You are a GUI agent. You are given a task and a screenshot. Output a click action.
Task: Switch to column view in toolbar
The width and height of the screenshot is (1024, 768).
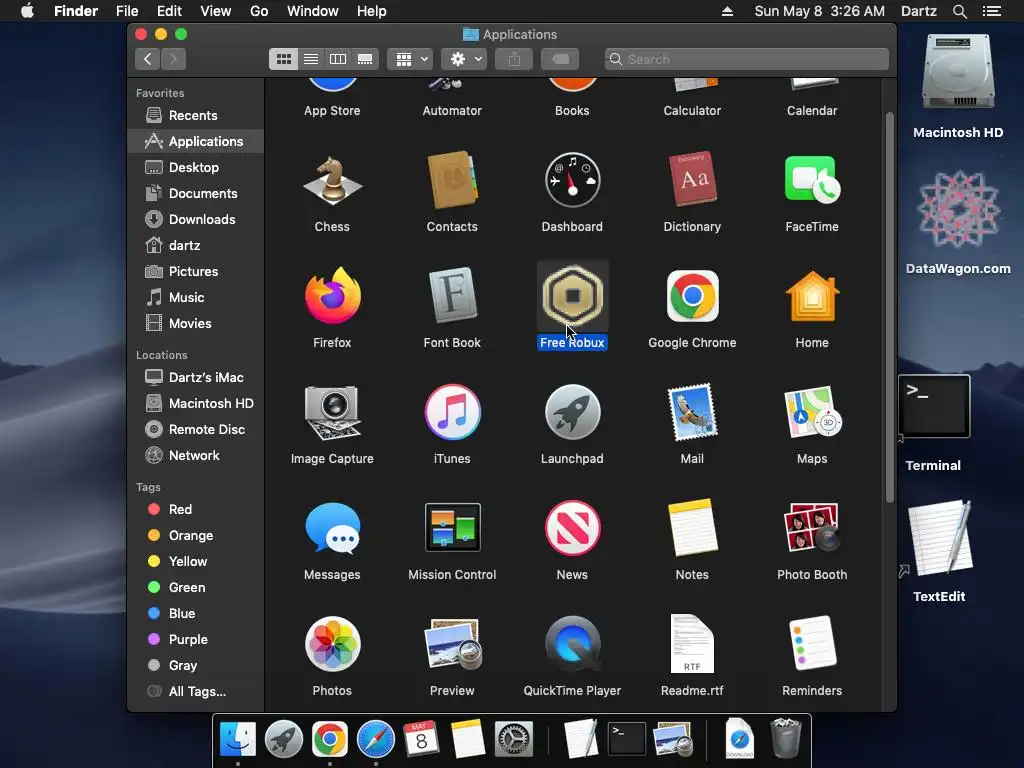(338, 59)
